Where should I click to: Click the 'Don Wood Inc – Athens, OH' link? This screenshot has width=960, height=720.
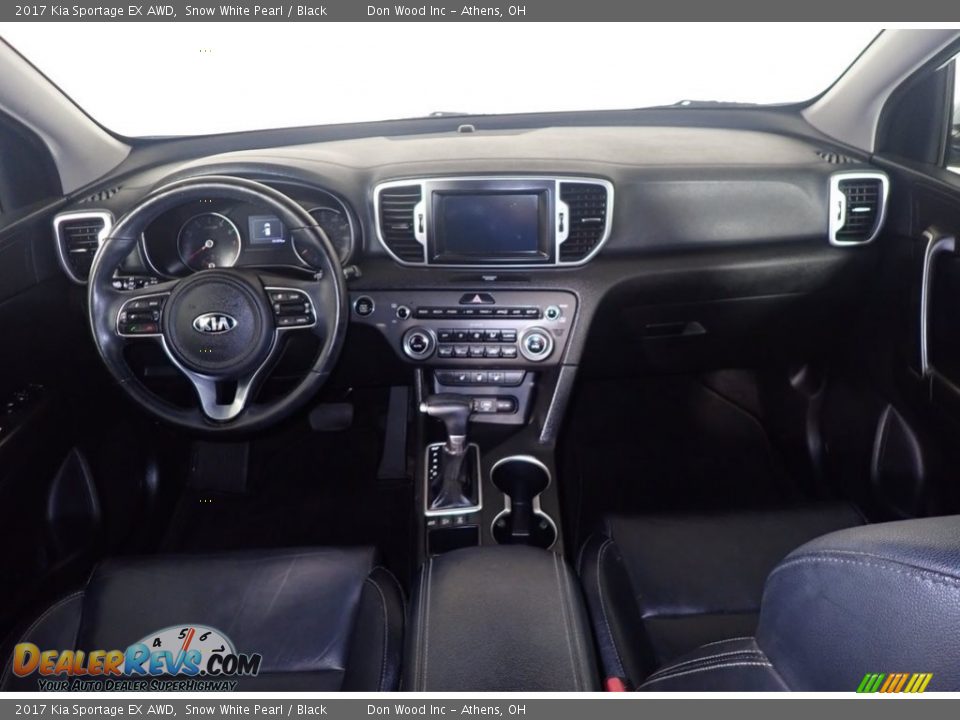click(x=445, y=710)
